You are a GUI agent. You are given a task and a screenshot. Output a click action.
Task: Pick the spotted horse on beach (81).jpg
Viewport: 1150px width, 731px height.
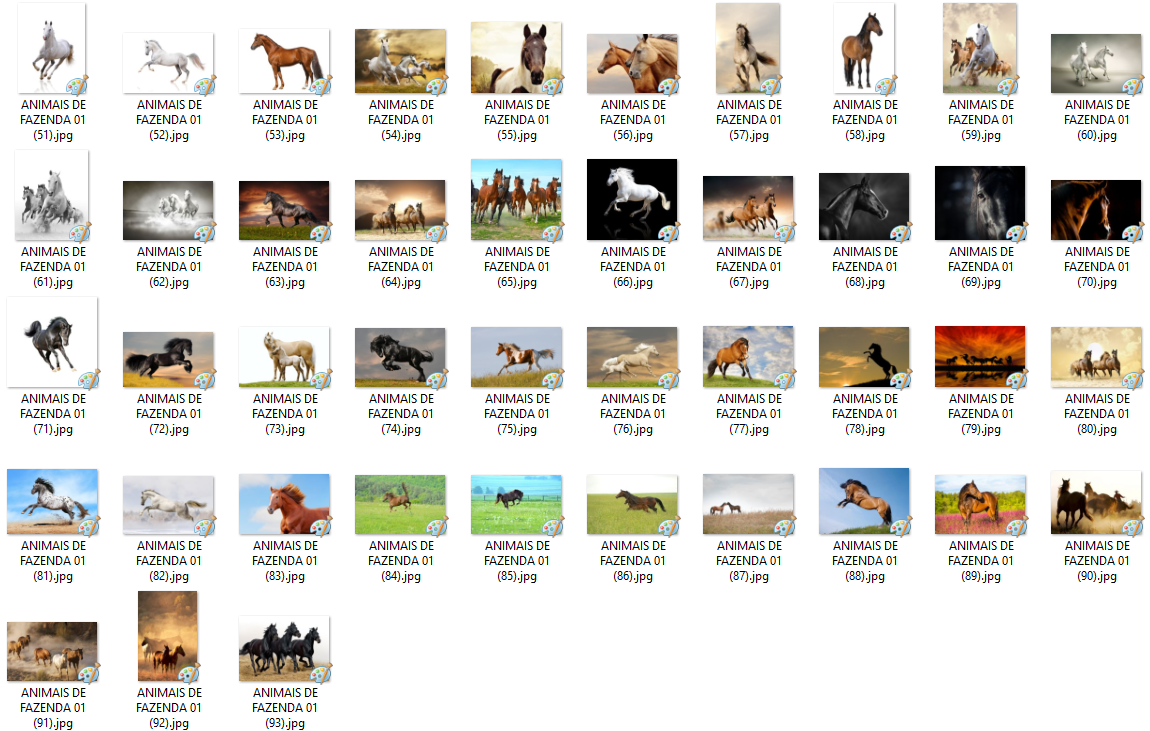52,501
